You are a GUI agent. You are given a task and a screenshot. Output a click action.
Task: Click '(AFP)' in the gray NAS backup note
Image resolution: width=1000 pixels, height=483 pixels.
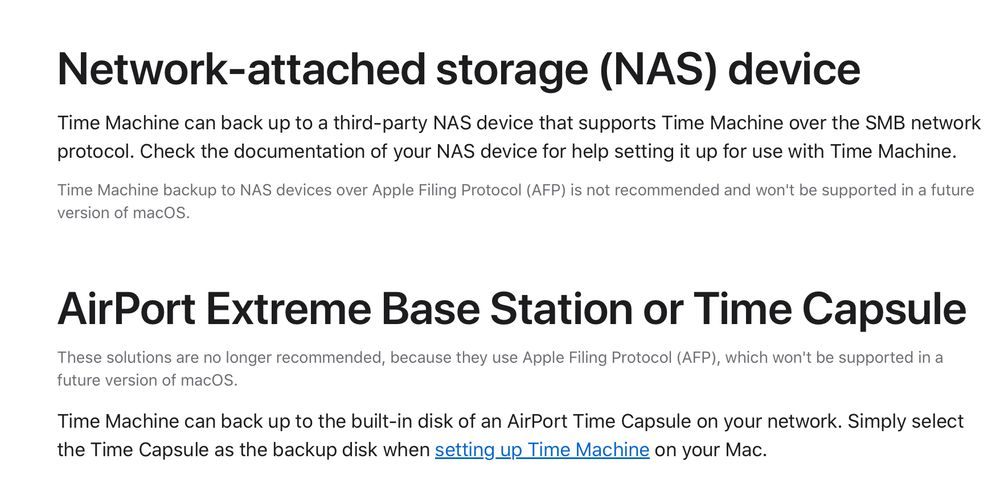coord(547,189)
